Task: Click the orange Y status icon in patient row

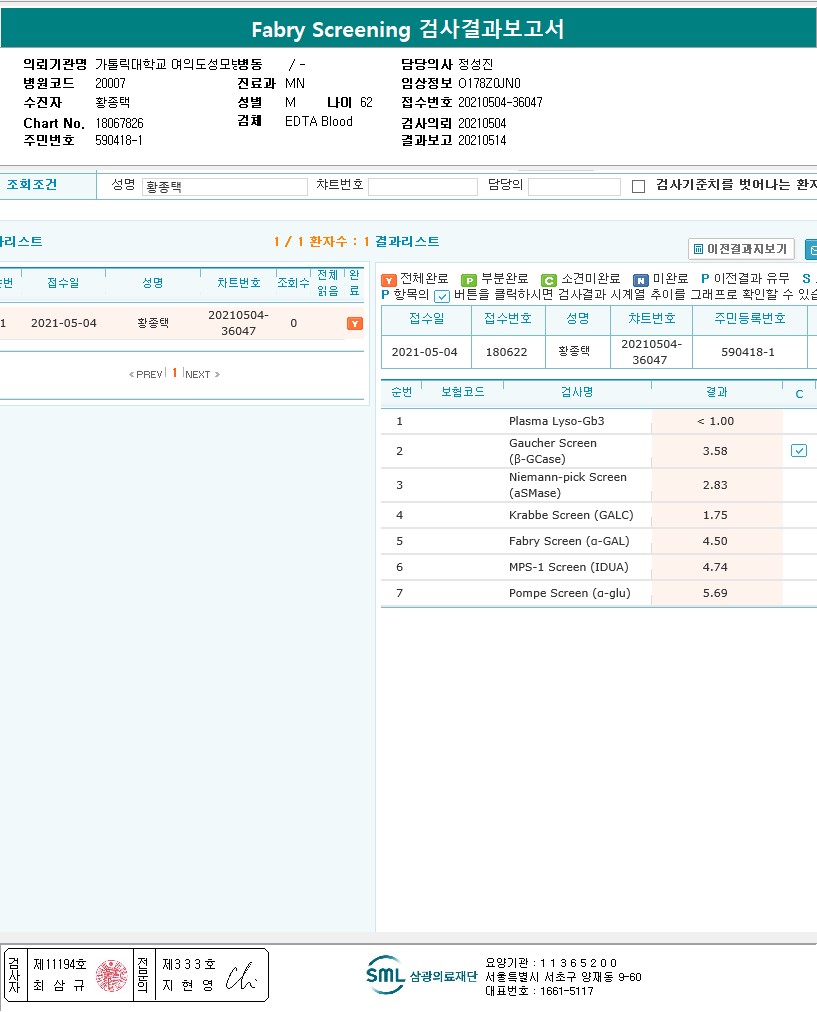Action: click(x=354, y=324)
